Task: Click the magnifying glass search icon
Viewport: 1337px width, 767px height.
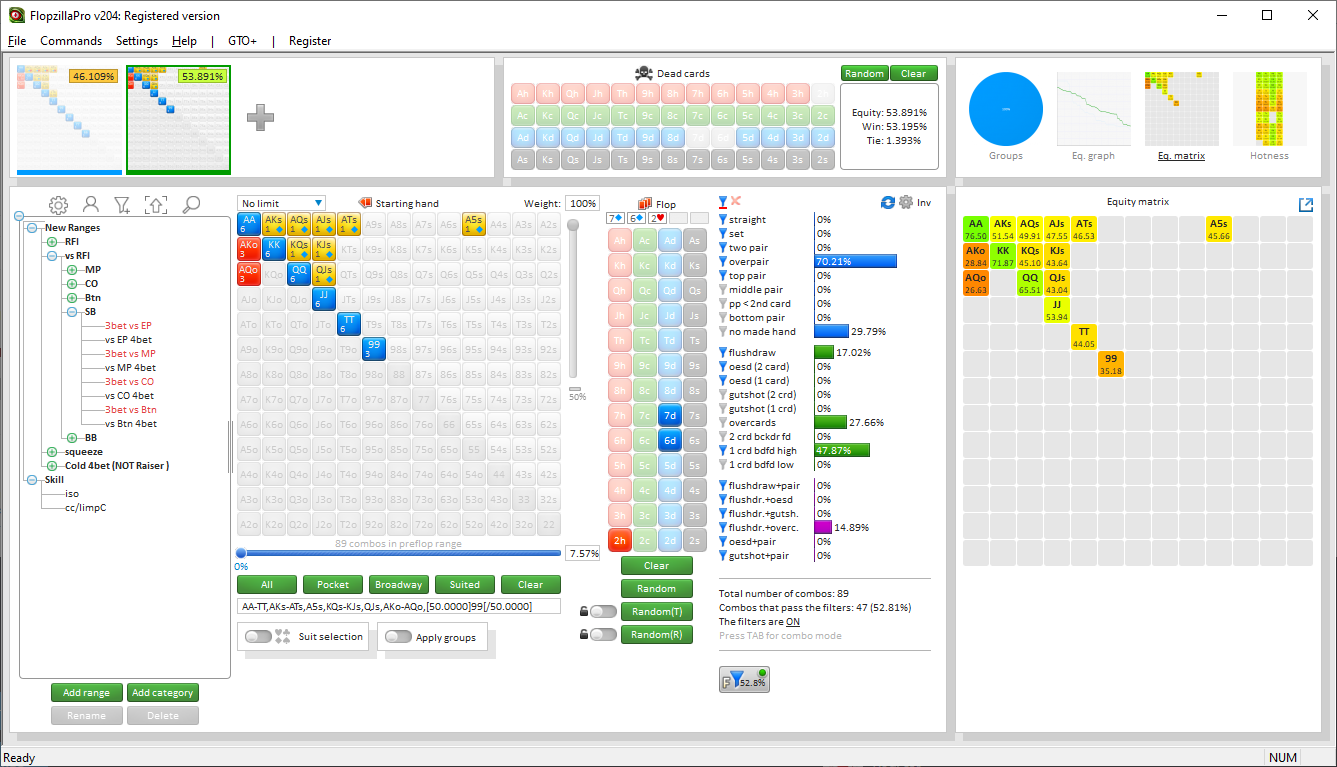Action: pyautogui.click(x=190, y=205)
